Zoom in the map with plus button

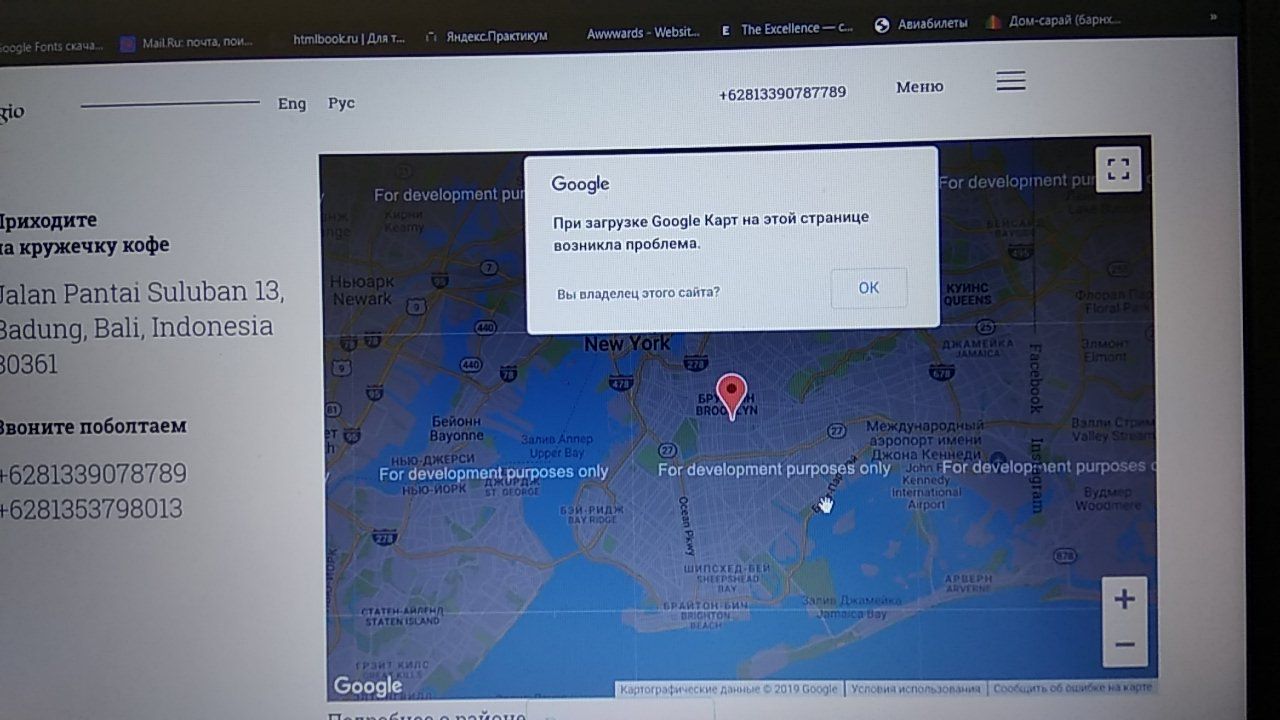point(1124,600)
